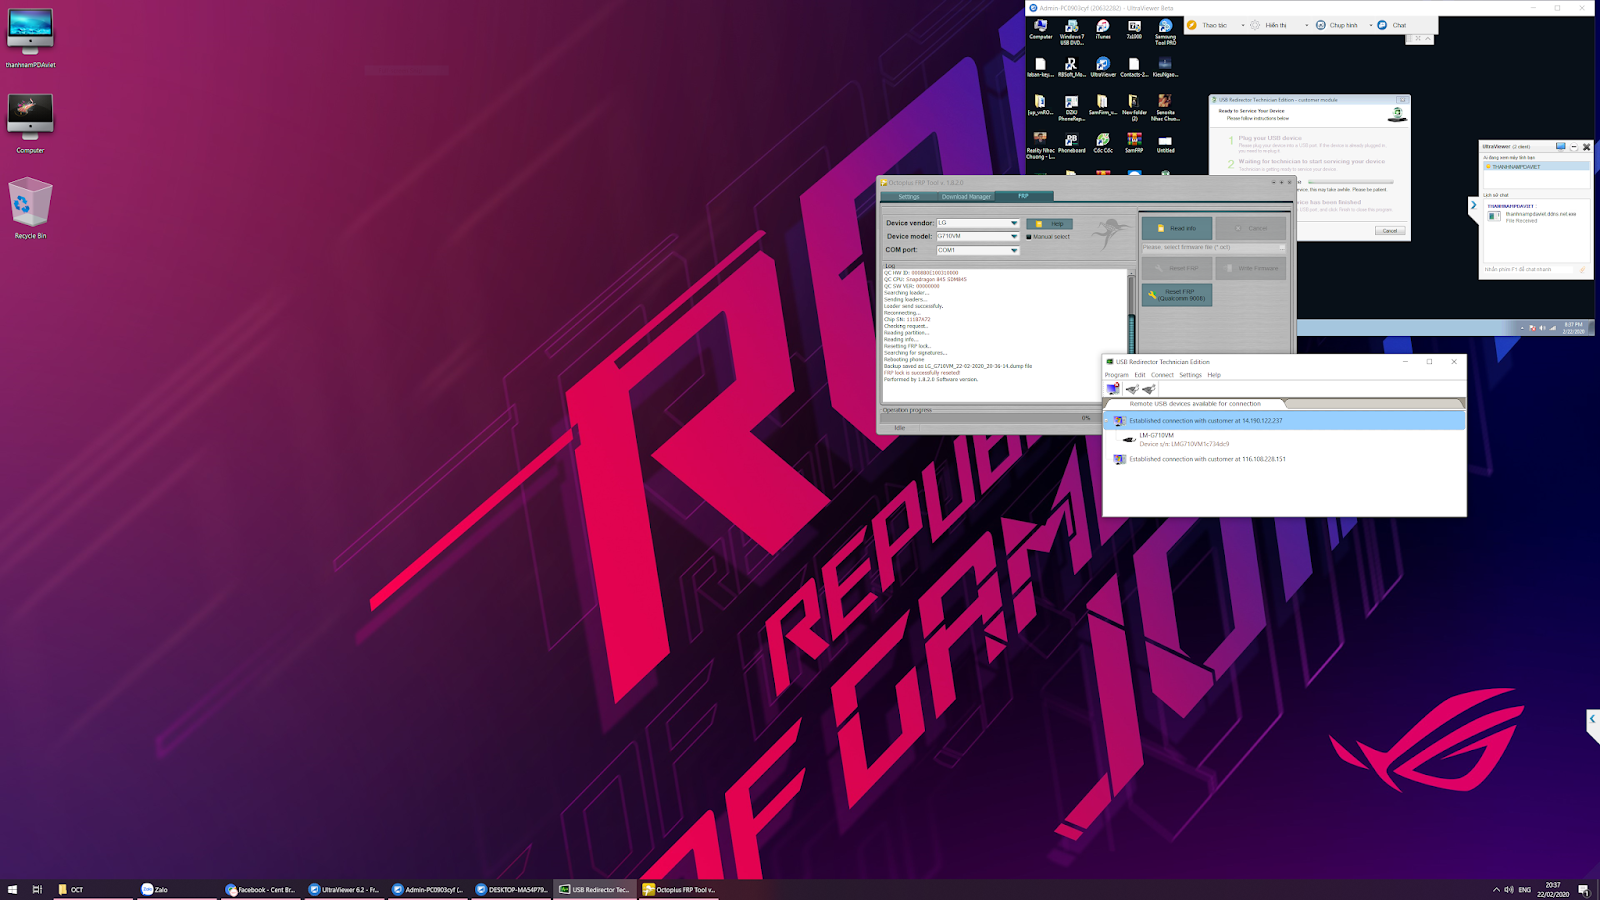Switch to the Download Manager tab
1600x900 pixels.
pyautogui.click(x=966, y=196)
